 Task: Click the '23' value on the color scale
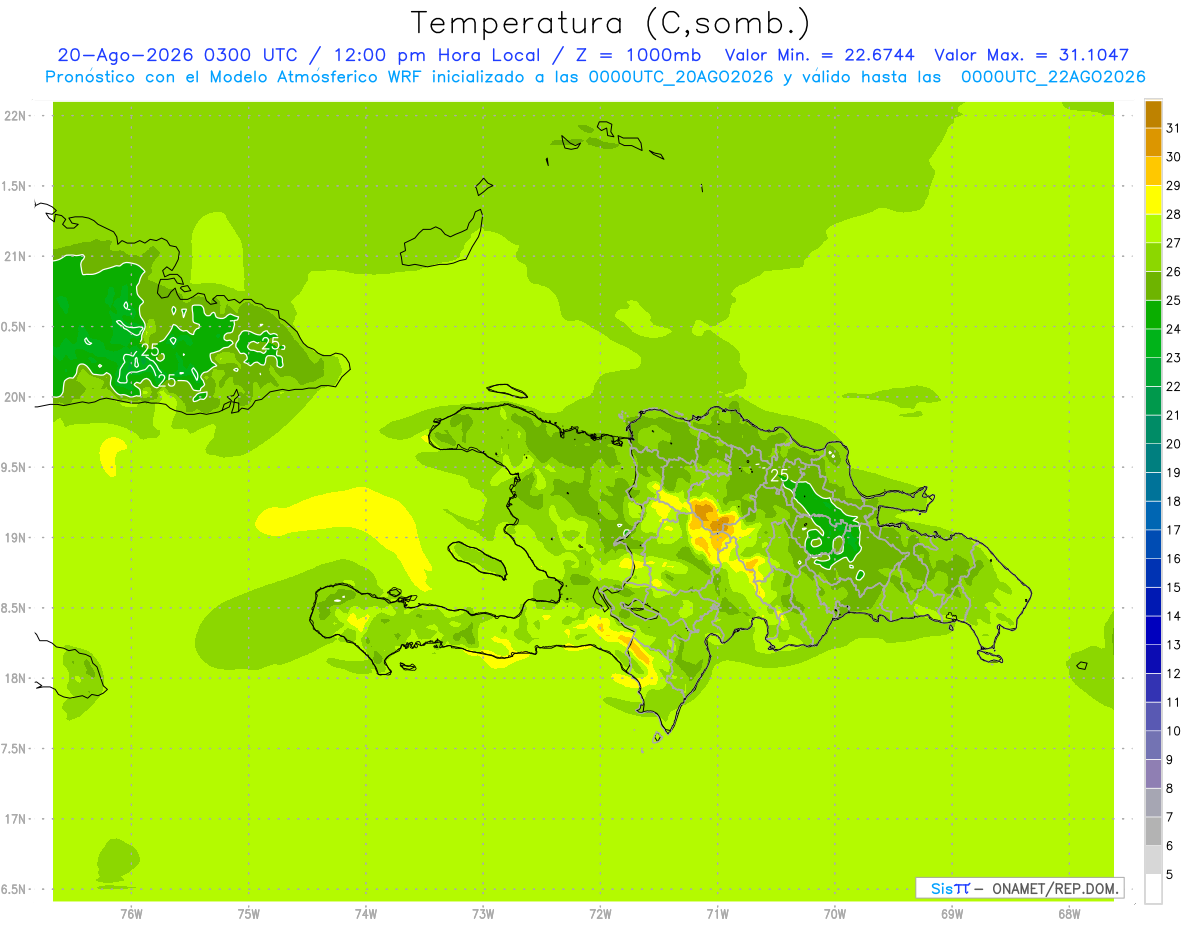[x=1173, y=357]
